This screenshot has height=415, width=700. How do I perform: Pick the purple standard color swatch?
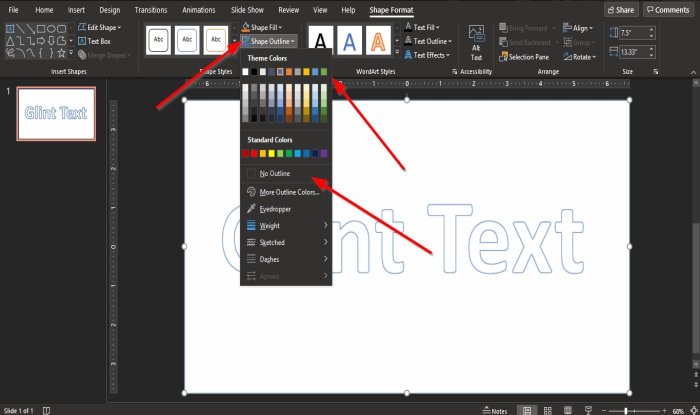[324, 154]
